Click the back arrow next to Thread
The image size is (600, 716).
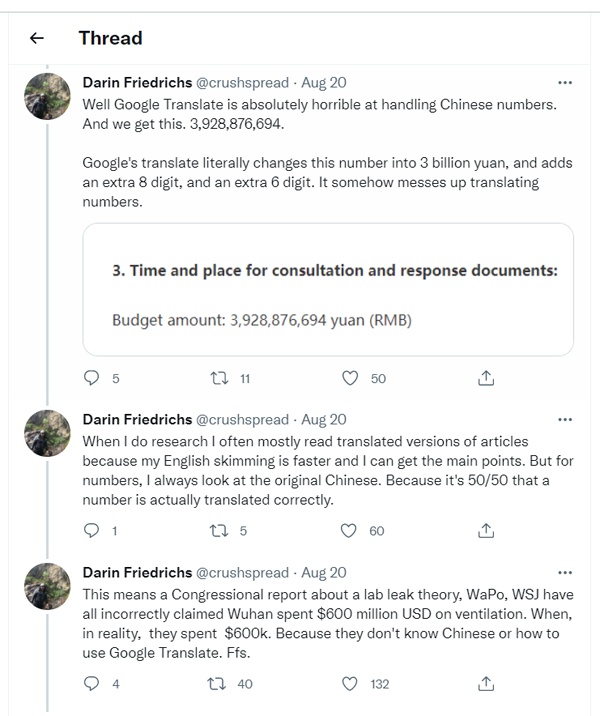pyautogui.click(x=37, y=38)
